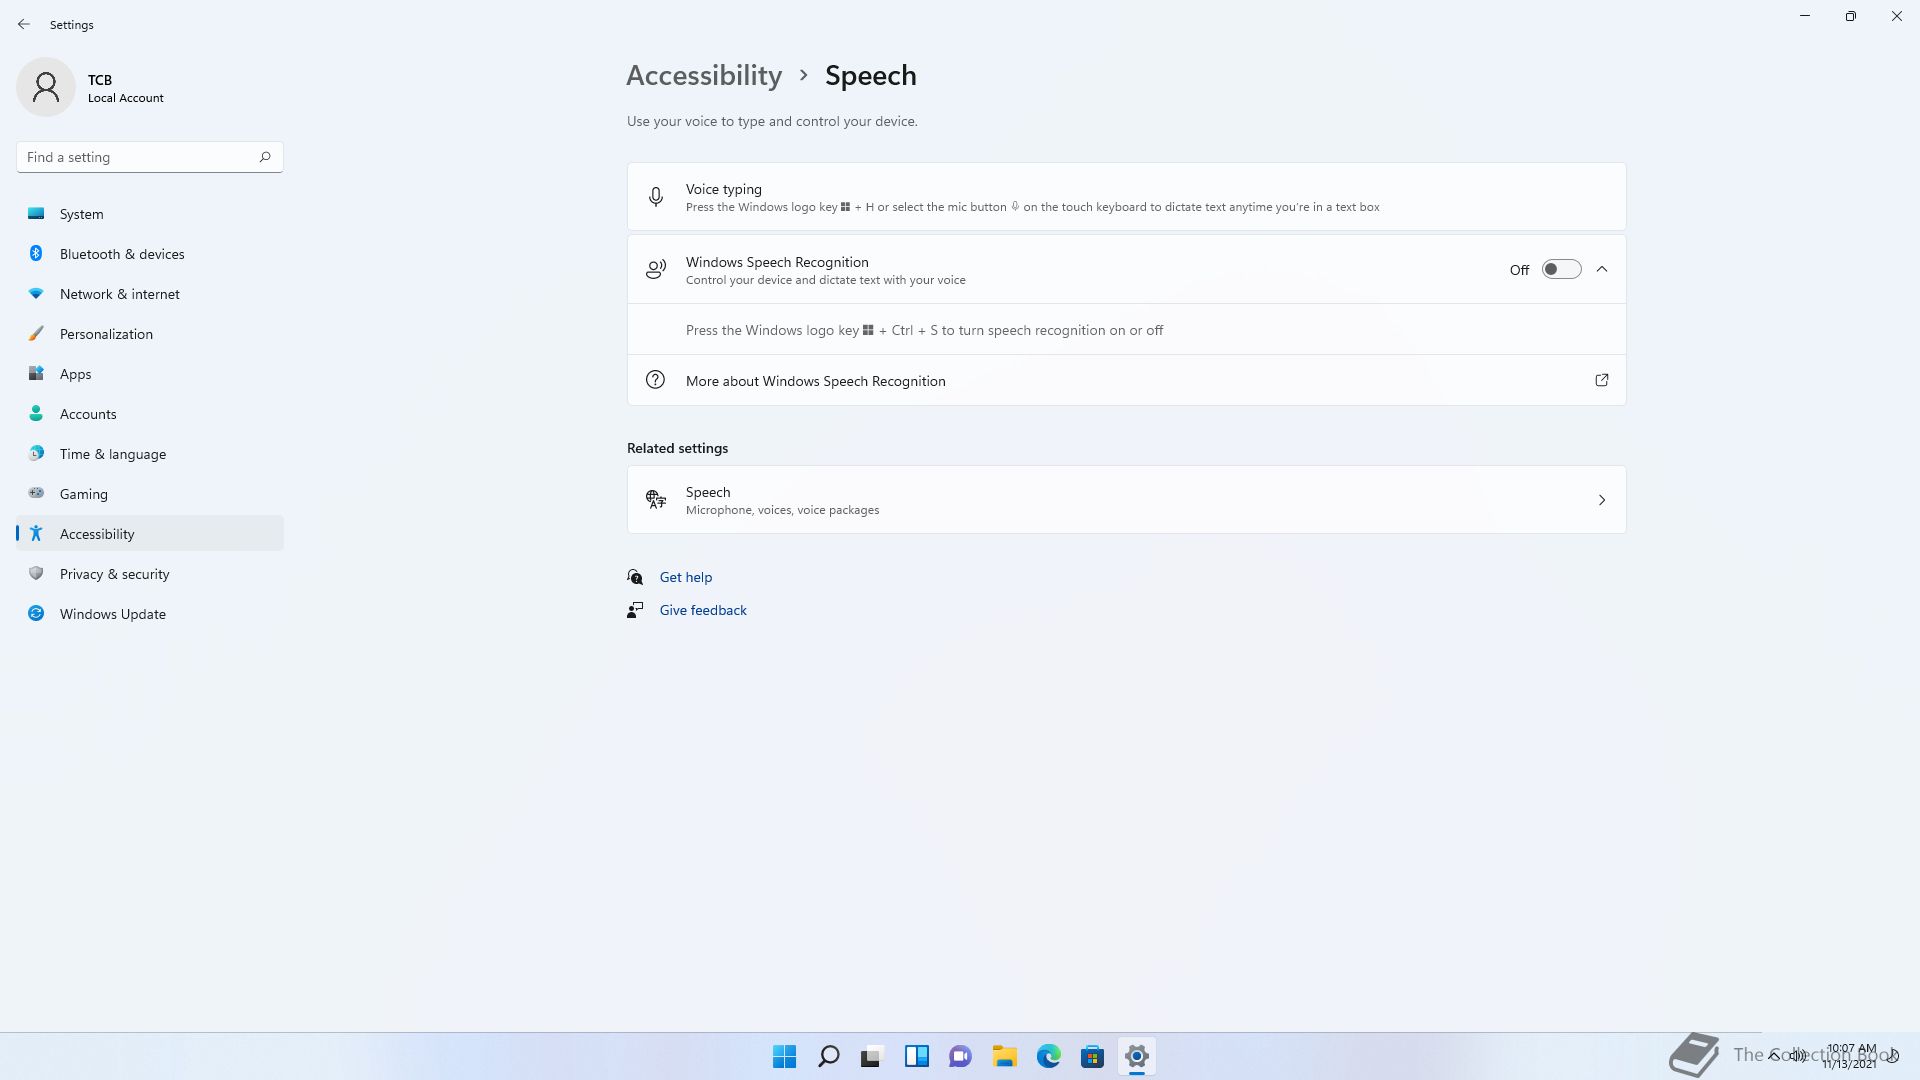The height and width of the screenshot is (1080, 1920).
Task: Click the Bluetooth icon in sidebar
Action: click(36, 253)
